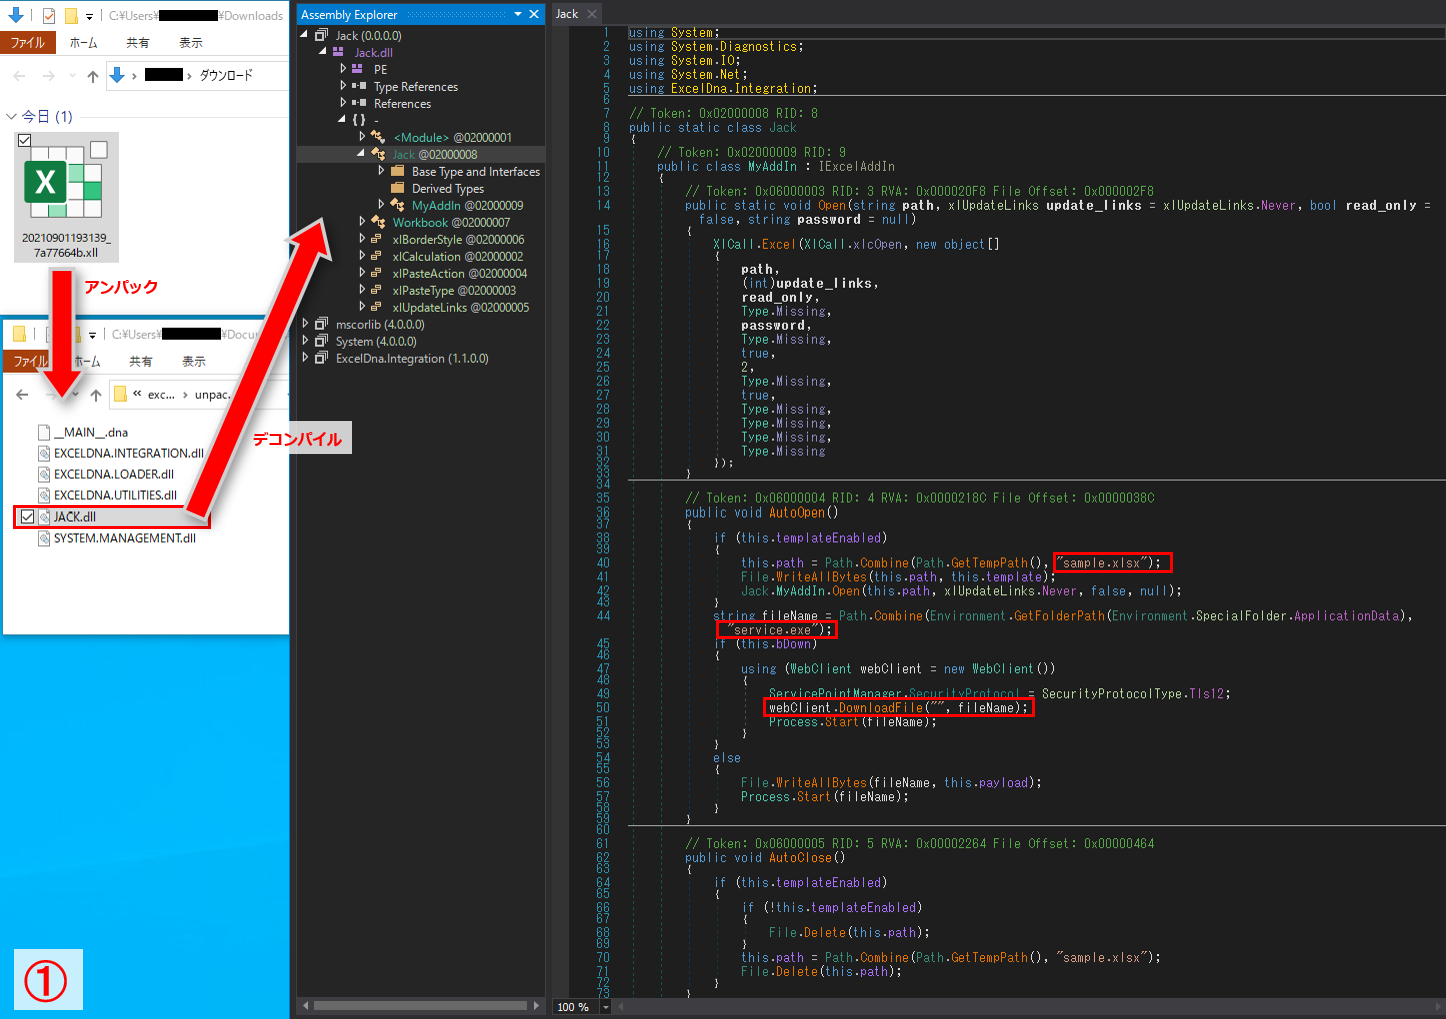This screenshot has width=1446, height=1019.
Task: Click the SYSTEM.MANAGEMENT.dll file icon
Action: [44, 538]
